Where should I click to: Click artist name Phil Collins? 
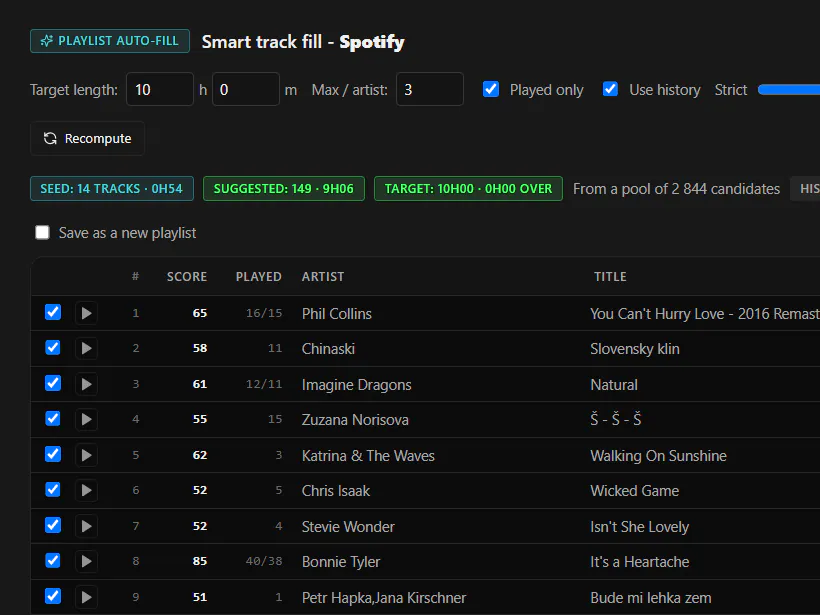pos(337,314)
